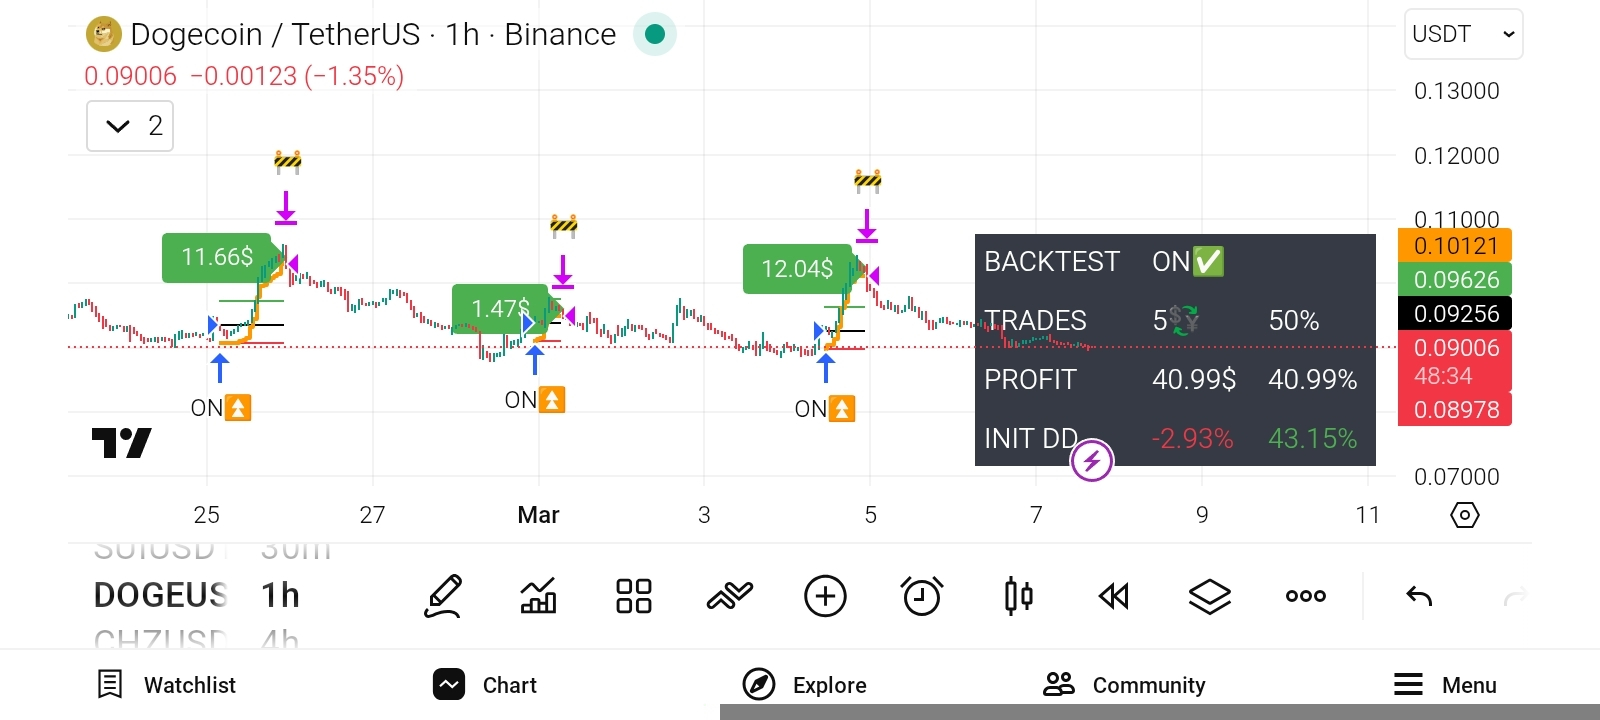1600x720 pixels.
Task: Tap the PROFIT 40.99$ value
Action: [x=1194, y=380]
